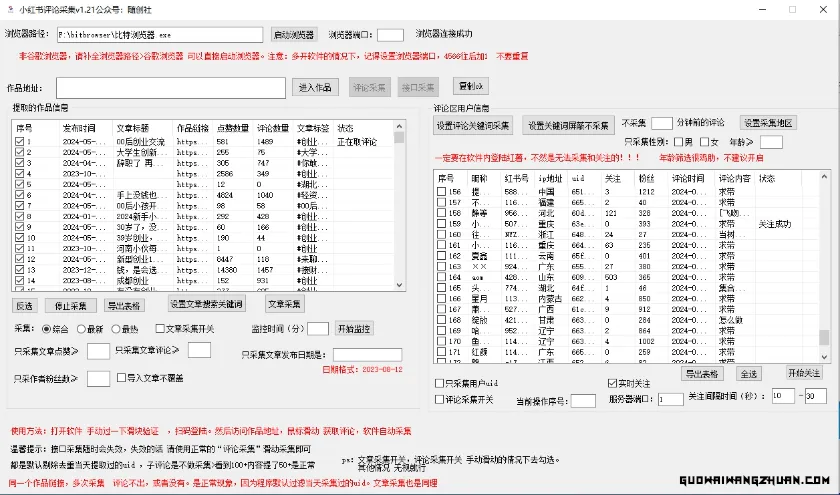The image size is (840, 495).
Task: Open the 设置采集地区 dialog
Action: tap(768, 123)
